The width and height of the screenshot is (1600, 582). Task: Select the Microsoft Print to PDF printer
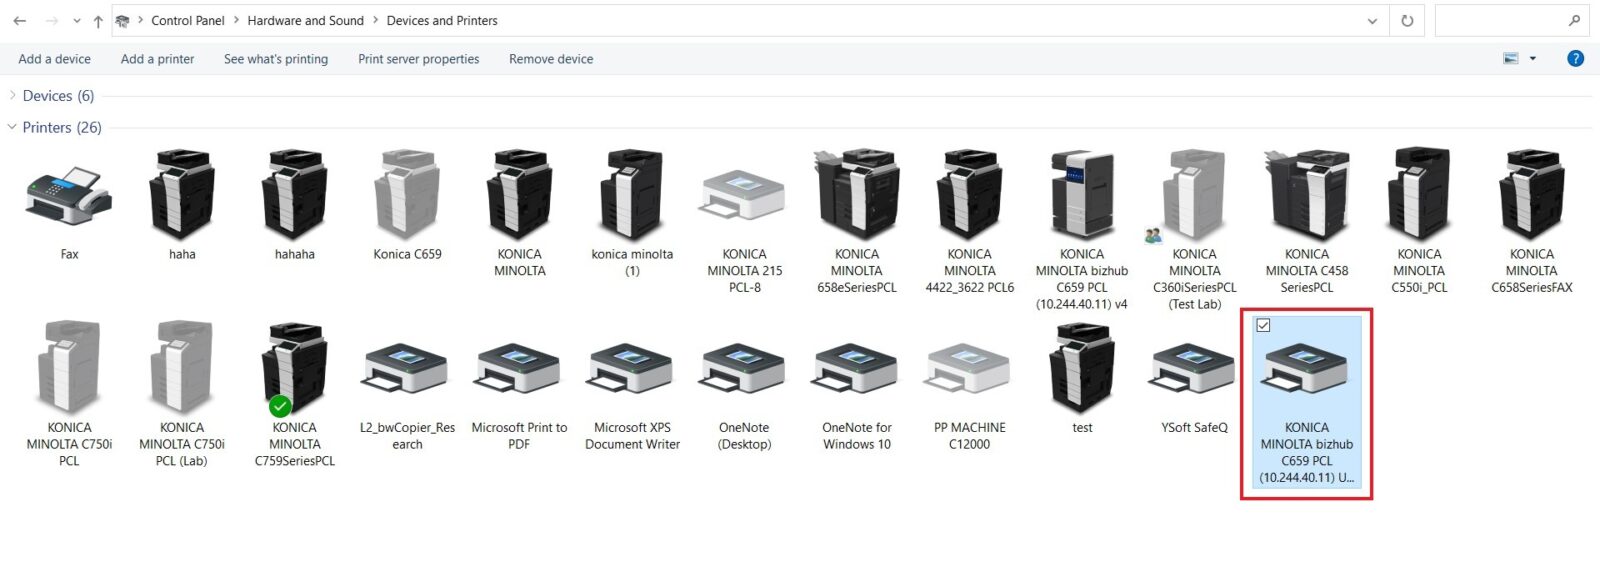click(x=518, y=370)
